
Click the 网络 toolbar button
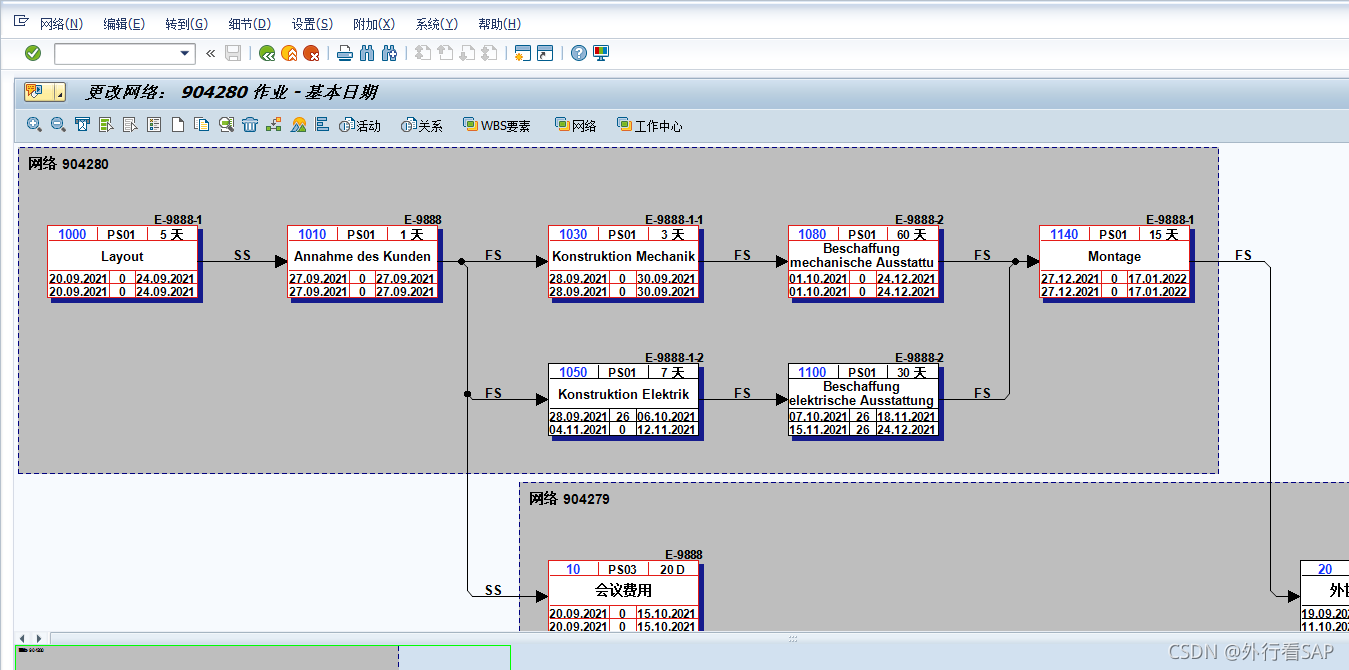pyautogui.click(x=575, y=125)
